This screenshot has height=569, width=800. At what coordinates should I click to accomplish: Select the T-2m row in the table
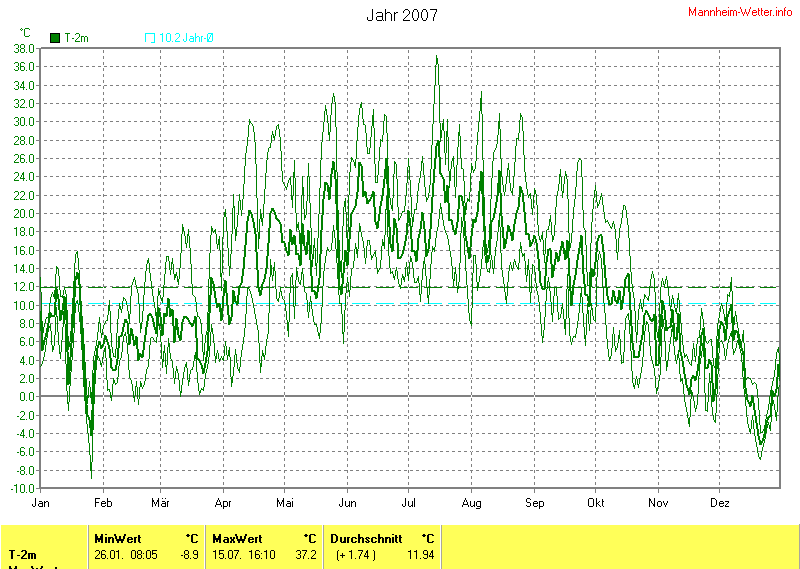point(24,554)
